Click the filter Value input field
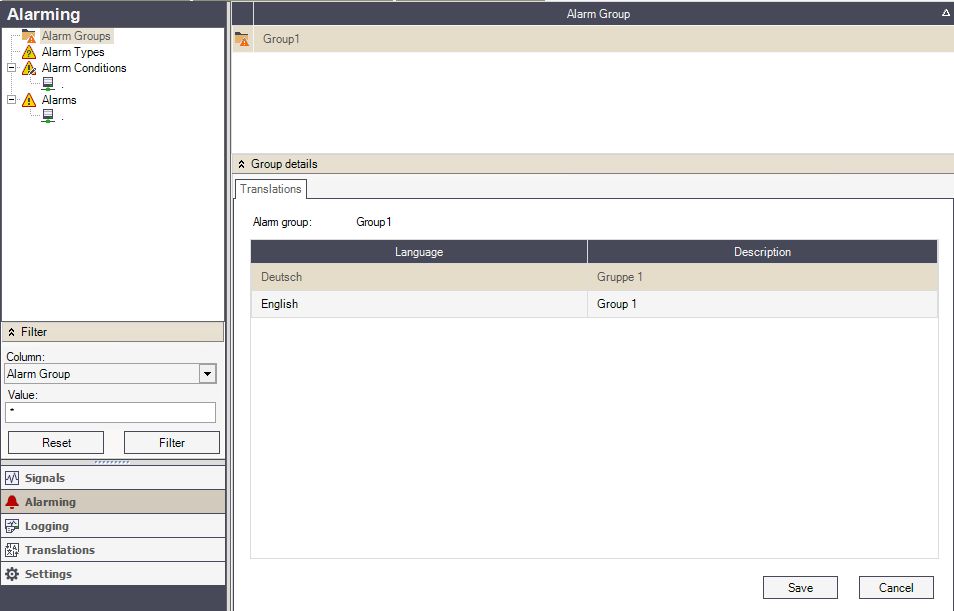Screen dimensions: 954x611 click(x=110, y=412)
